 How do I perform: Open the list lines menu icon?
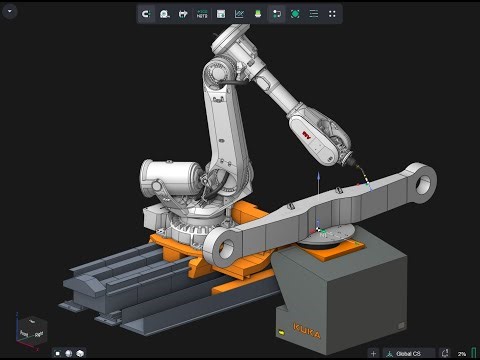pyautogui.click(x=314, y=14)
